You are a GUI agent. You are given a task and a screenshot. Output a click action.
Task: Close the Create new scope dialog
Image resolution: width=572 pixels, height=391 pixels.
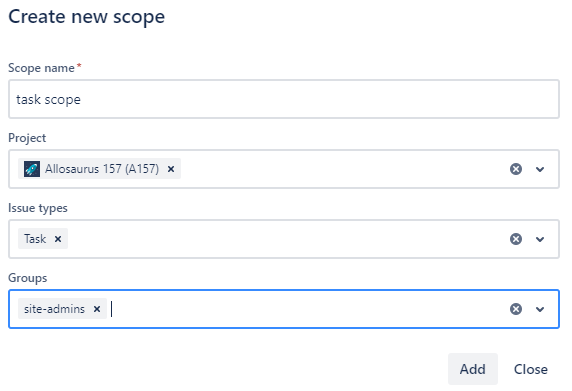[x=530, y=369]
